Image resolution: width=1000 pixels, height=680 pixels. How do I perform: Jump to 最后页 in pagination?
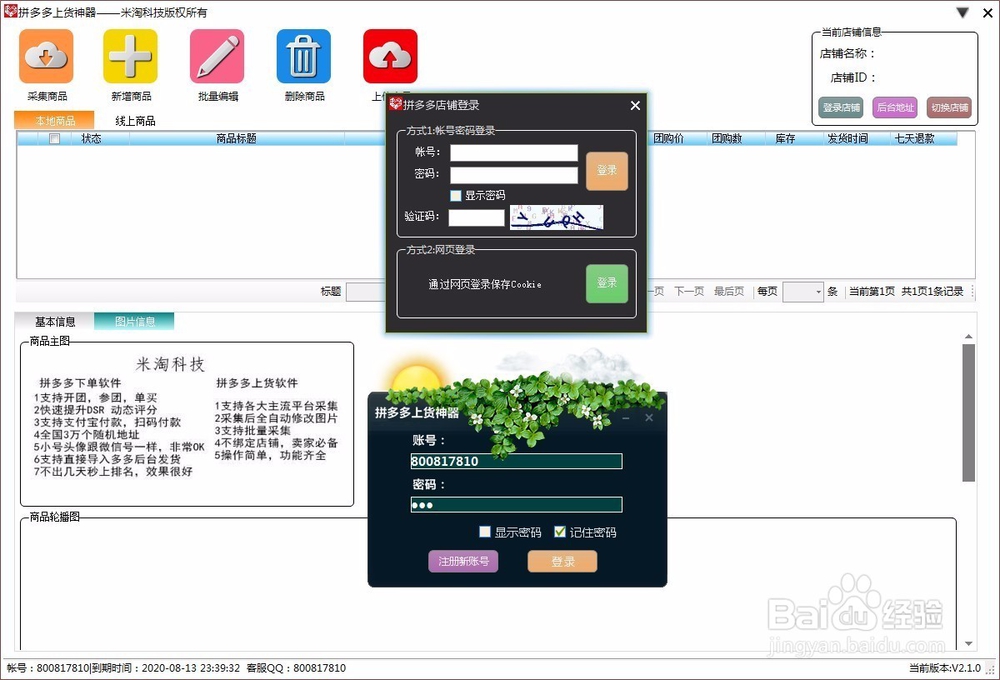point(729,292)
